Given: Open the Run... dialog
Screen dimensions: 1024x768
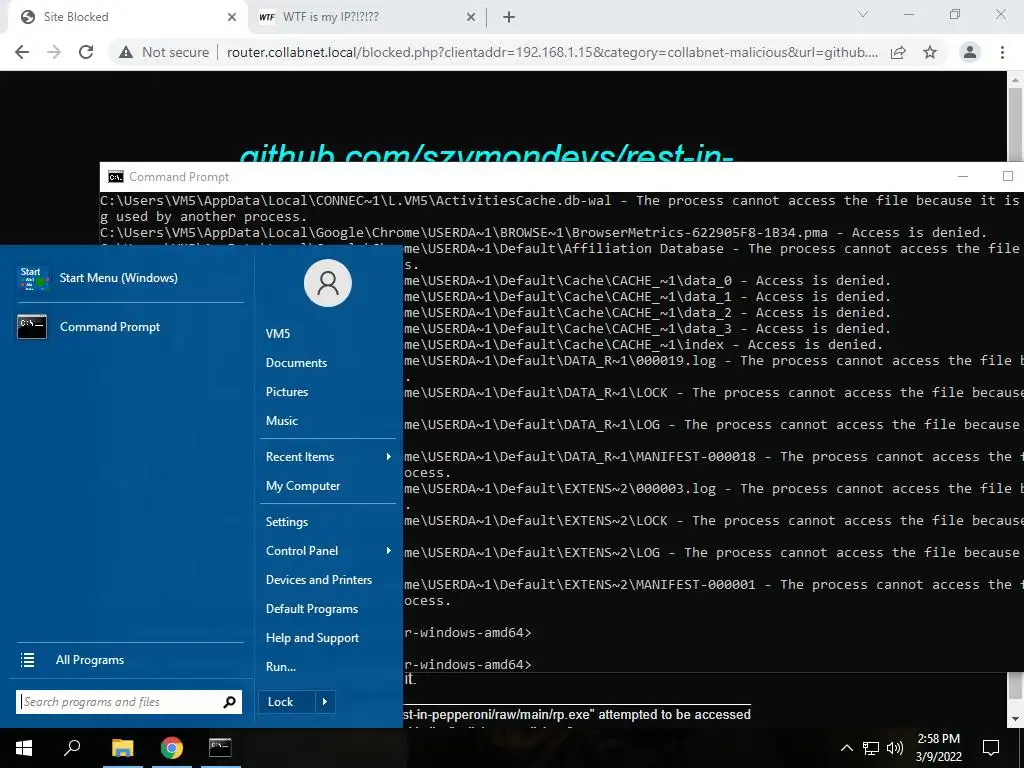Looking at the screenshot, I should coord(281,667).
